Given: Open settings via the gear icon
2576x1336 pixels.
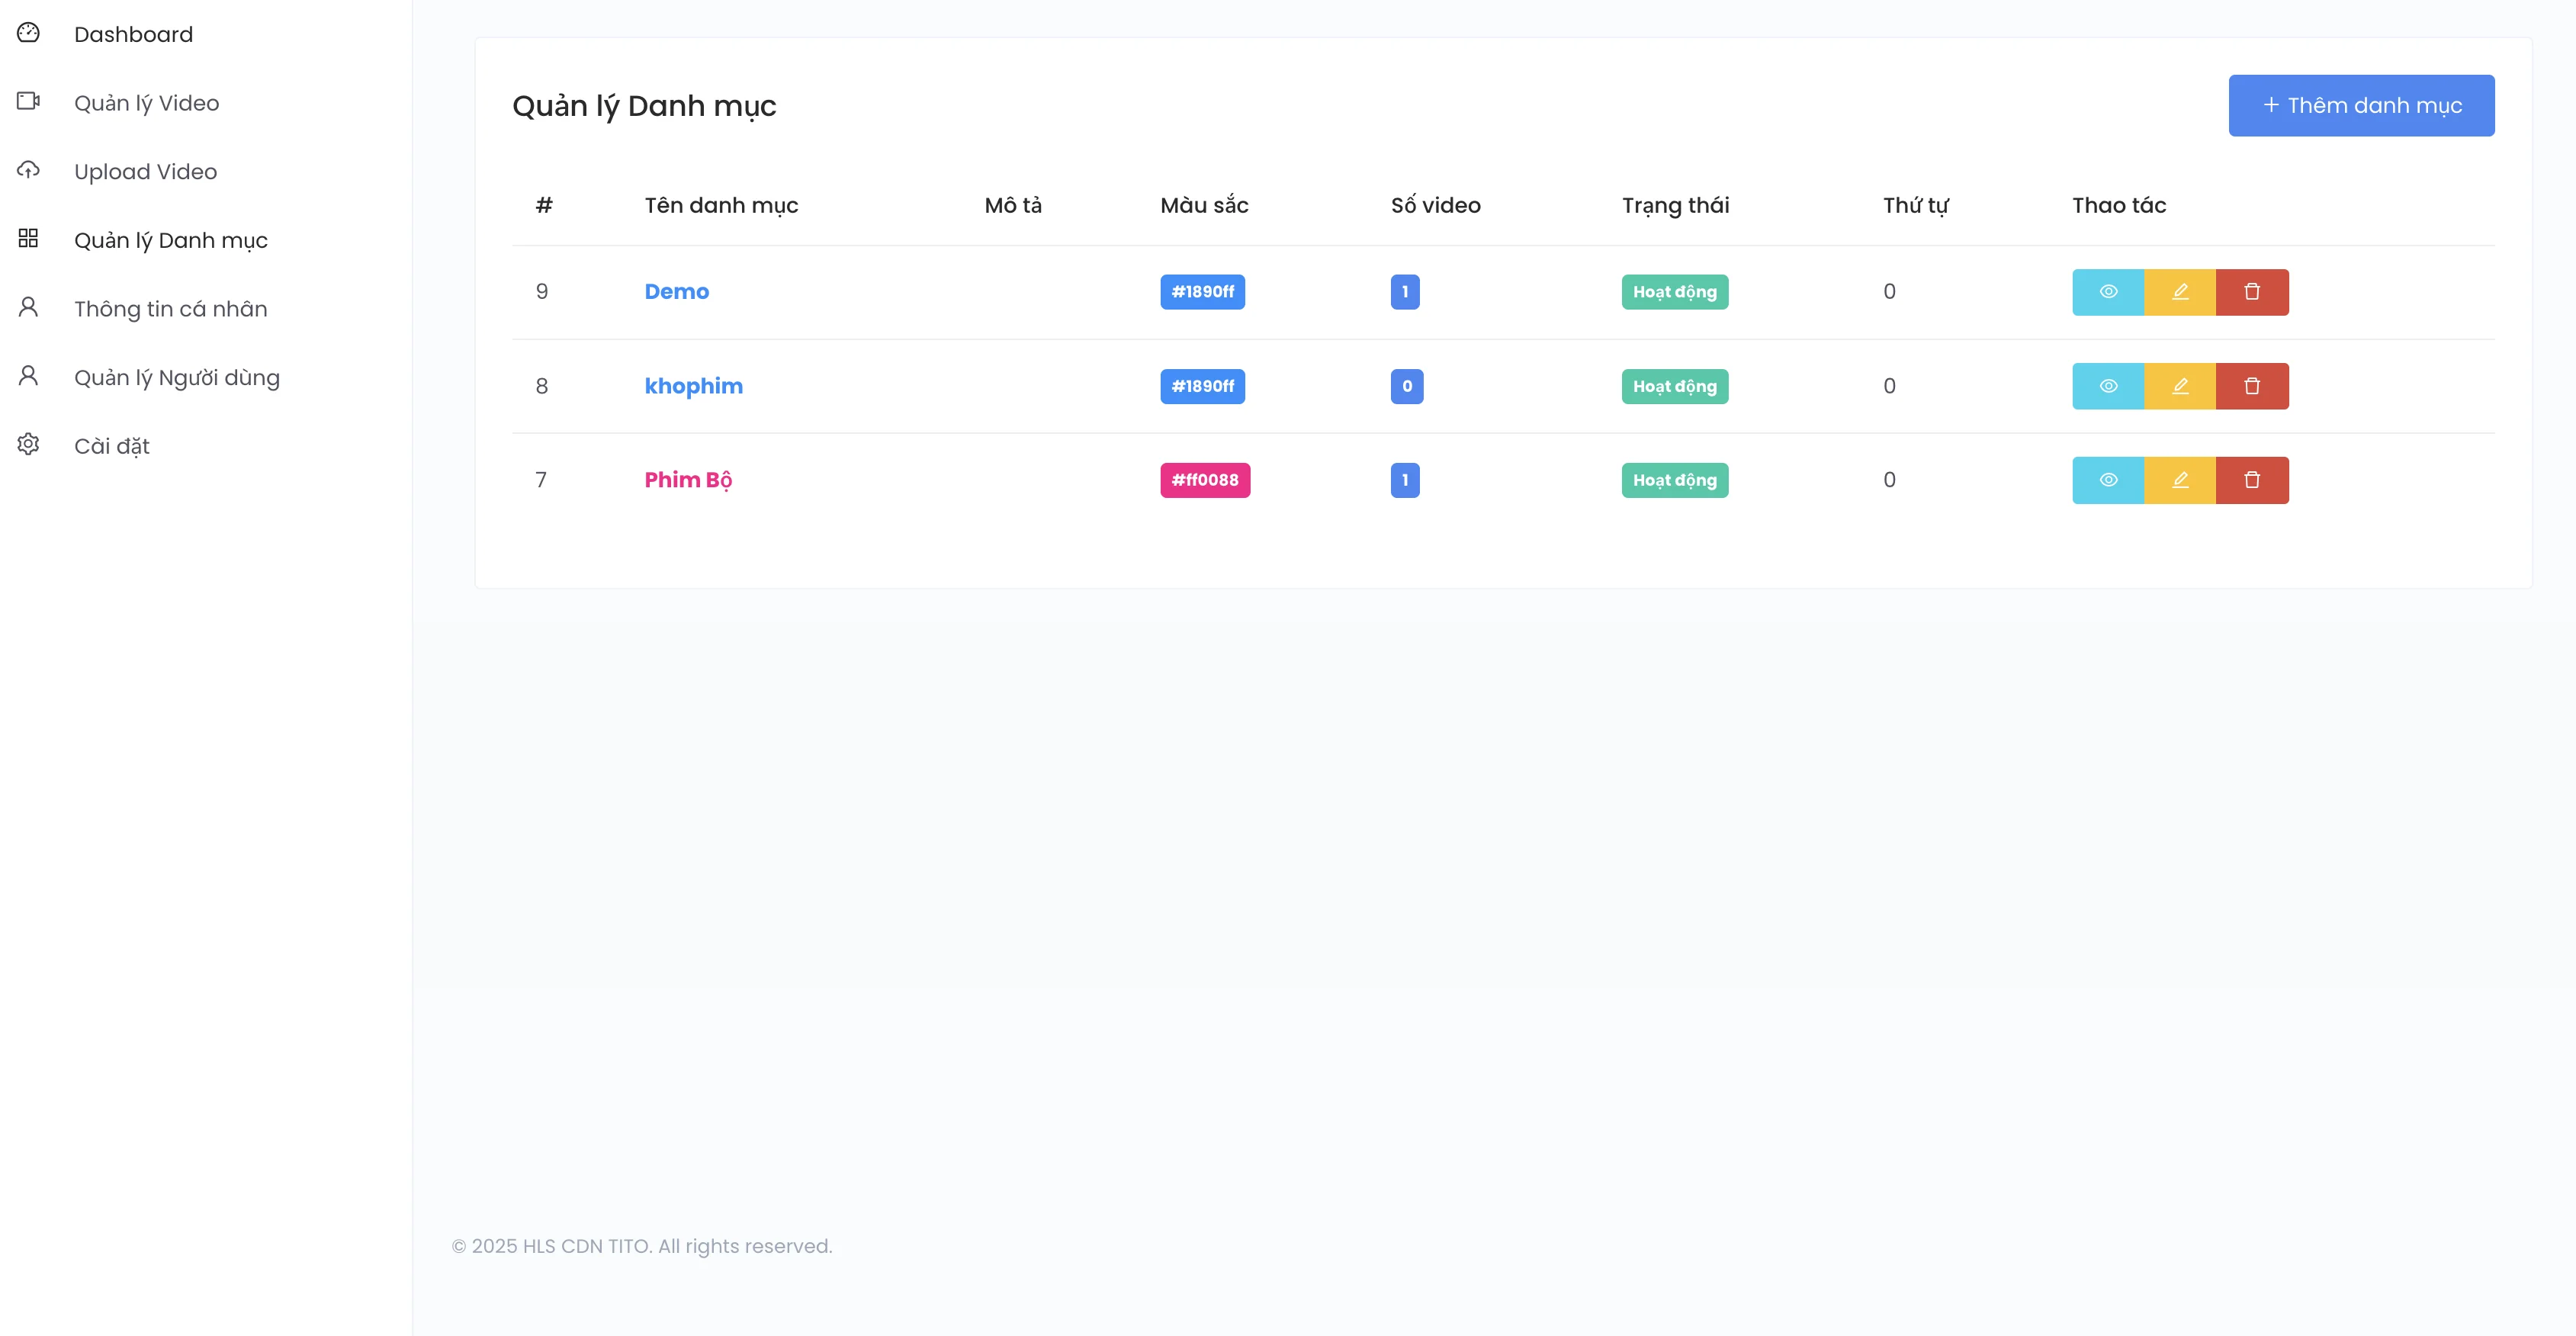Looking at the screenshot, I should [x=28, y=444].
